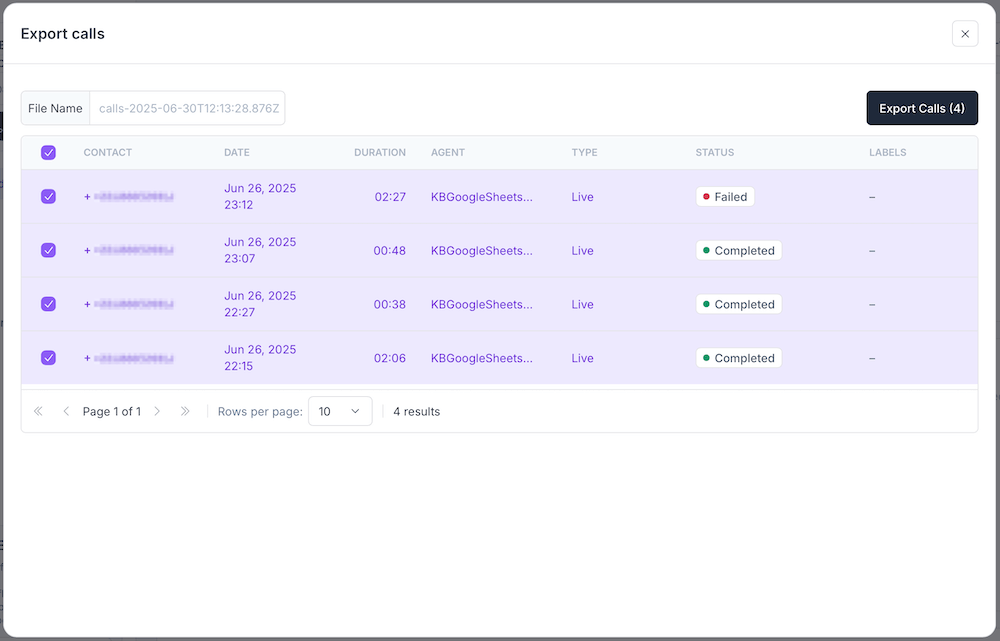This screenshot has height=641, width=1000.
Task: Go to first page pagination arrow
Action: pyautogui.click(x=39, y=411)
